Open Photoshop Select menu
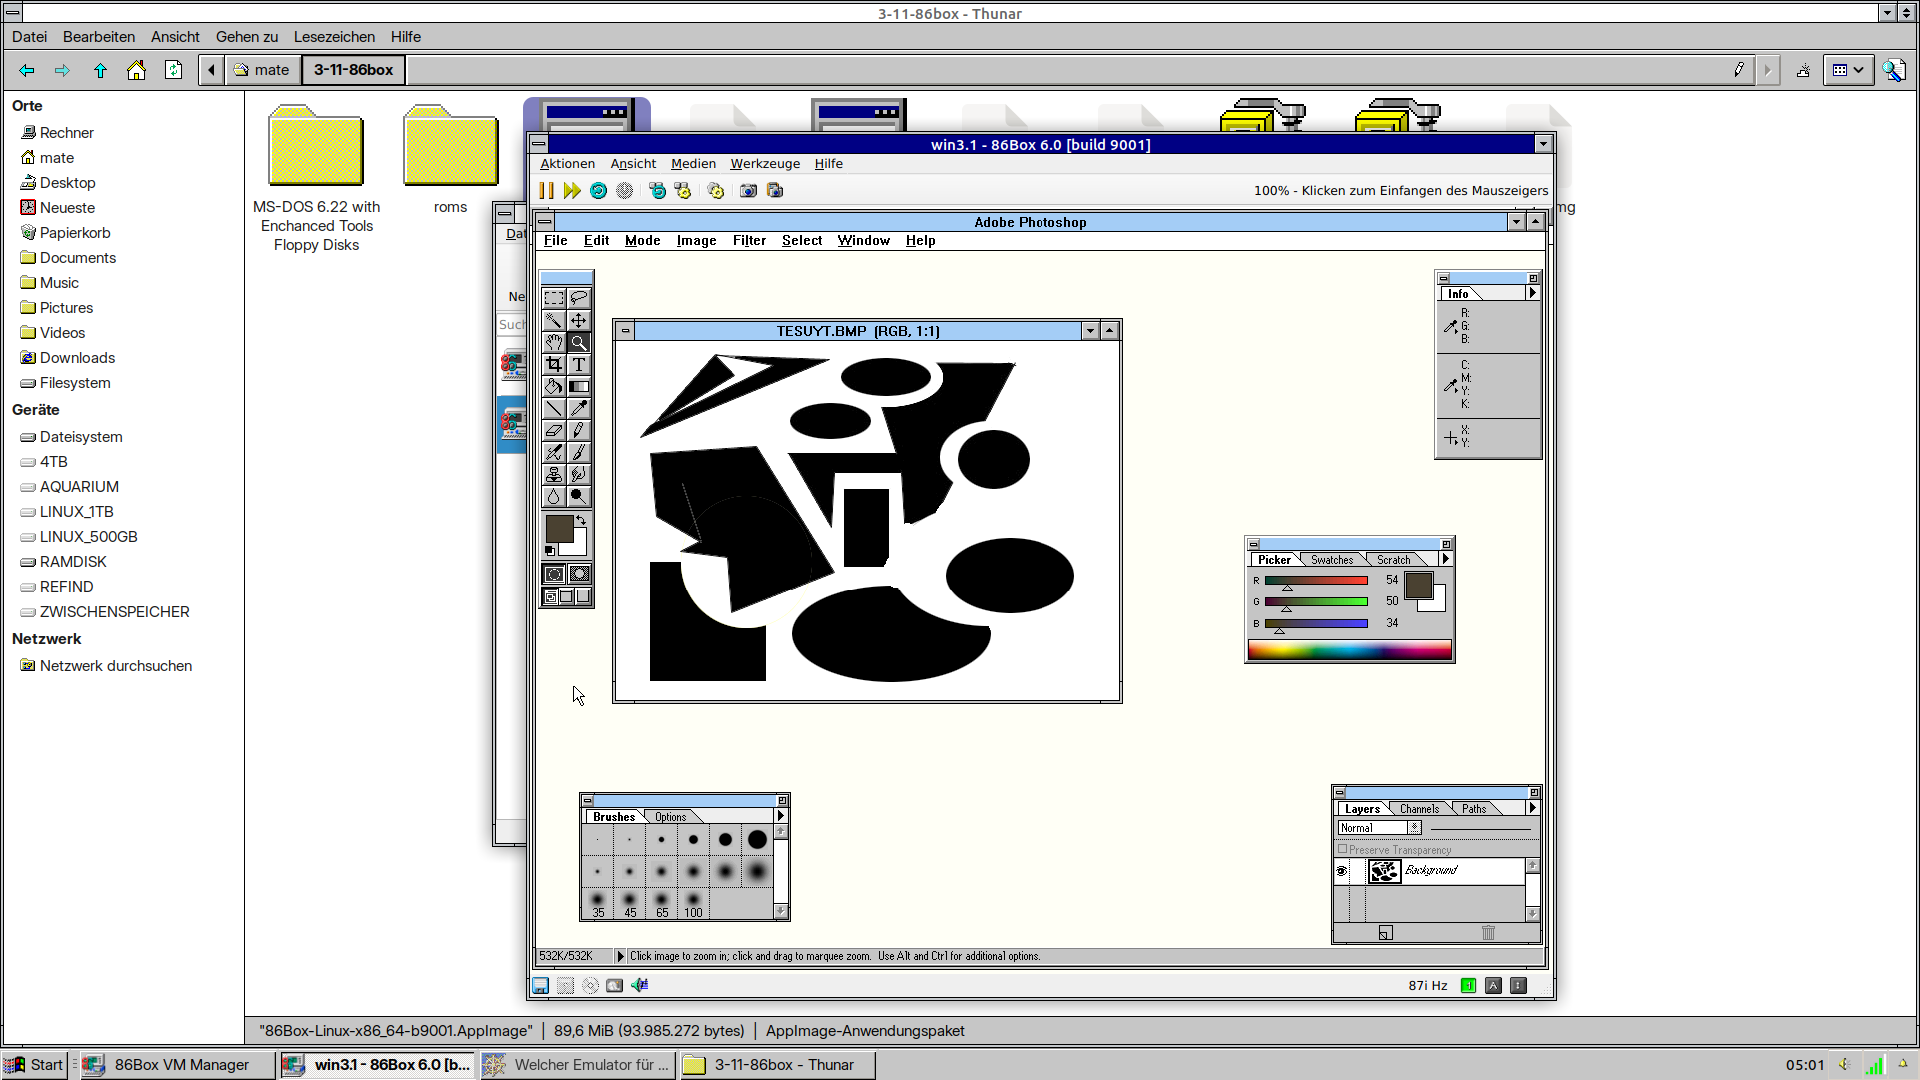The width and height of the screenshot is (1920, 1080). click(x=802, y=241)
